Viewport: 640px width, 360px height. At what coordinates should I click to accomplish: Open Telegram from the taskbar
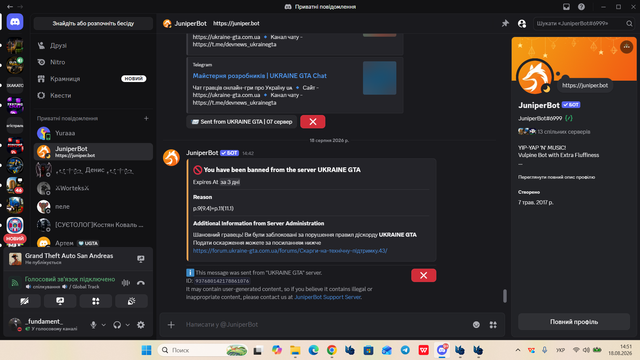coord(405,350)
